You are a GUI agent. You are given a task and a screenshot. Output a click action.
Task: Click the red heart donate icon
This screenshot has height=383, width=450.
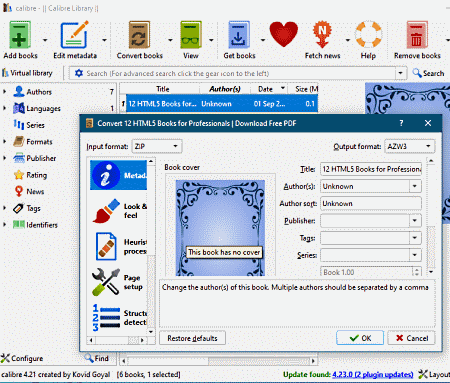tap(284, 34)
